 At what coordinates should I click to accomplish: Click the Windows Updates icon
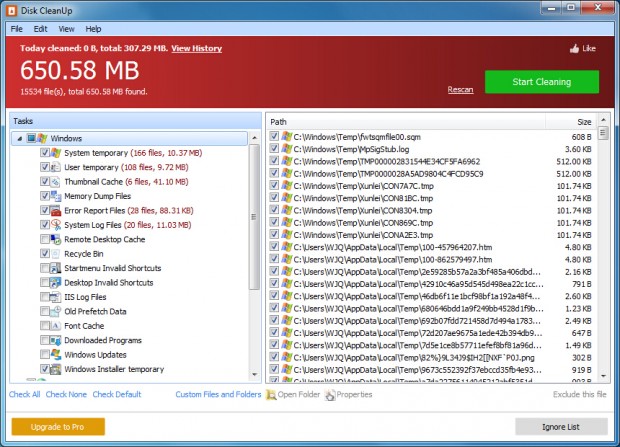tap(56, 355)
